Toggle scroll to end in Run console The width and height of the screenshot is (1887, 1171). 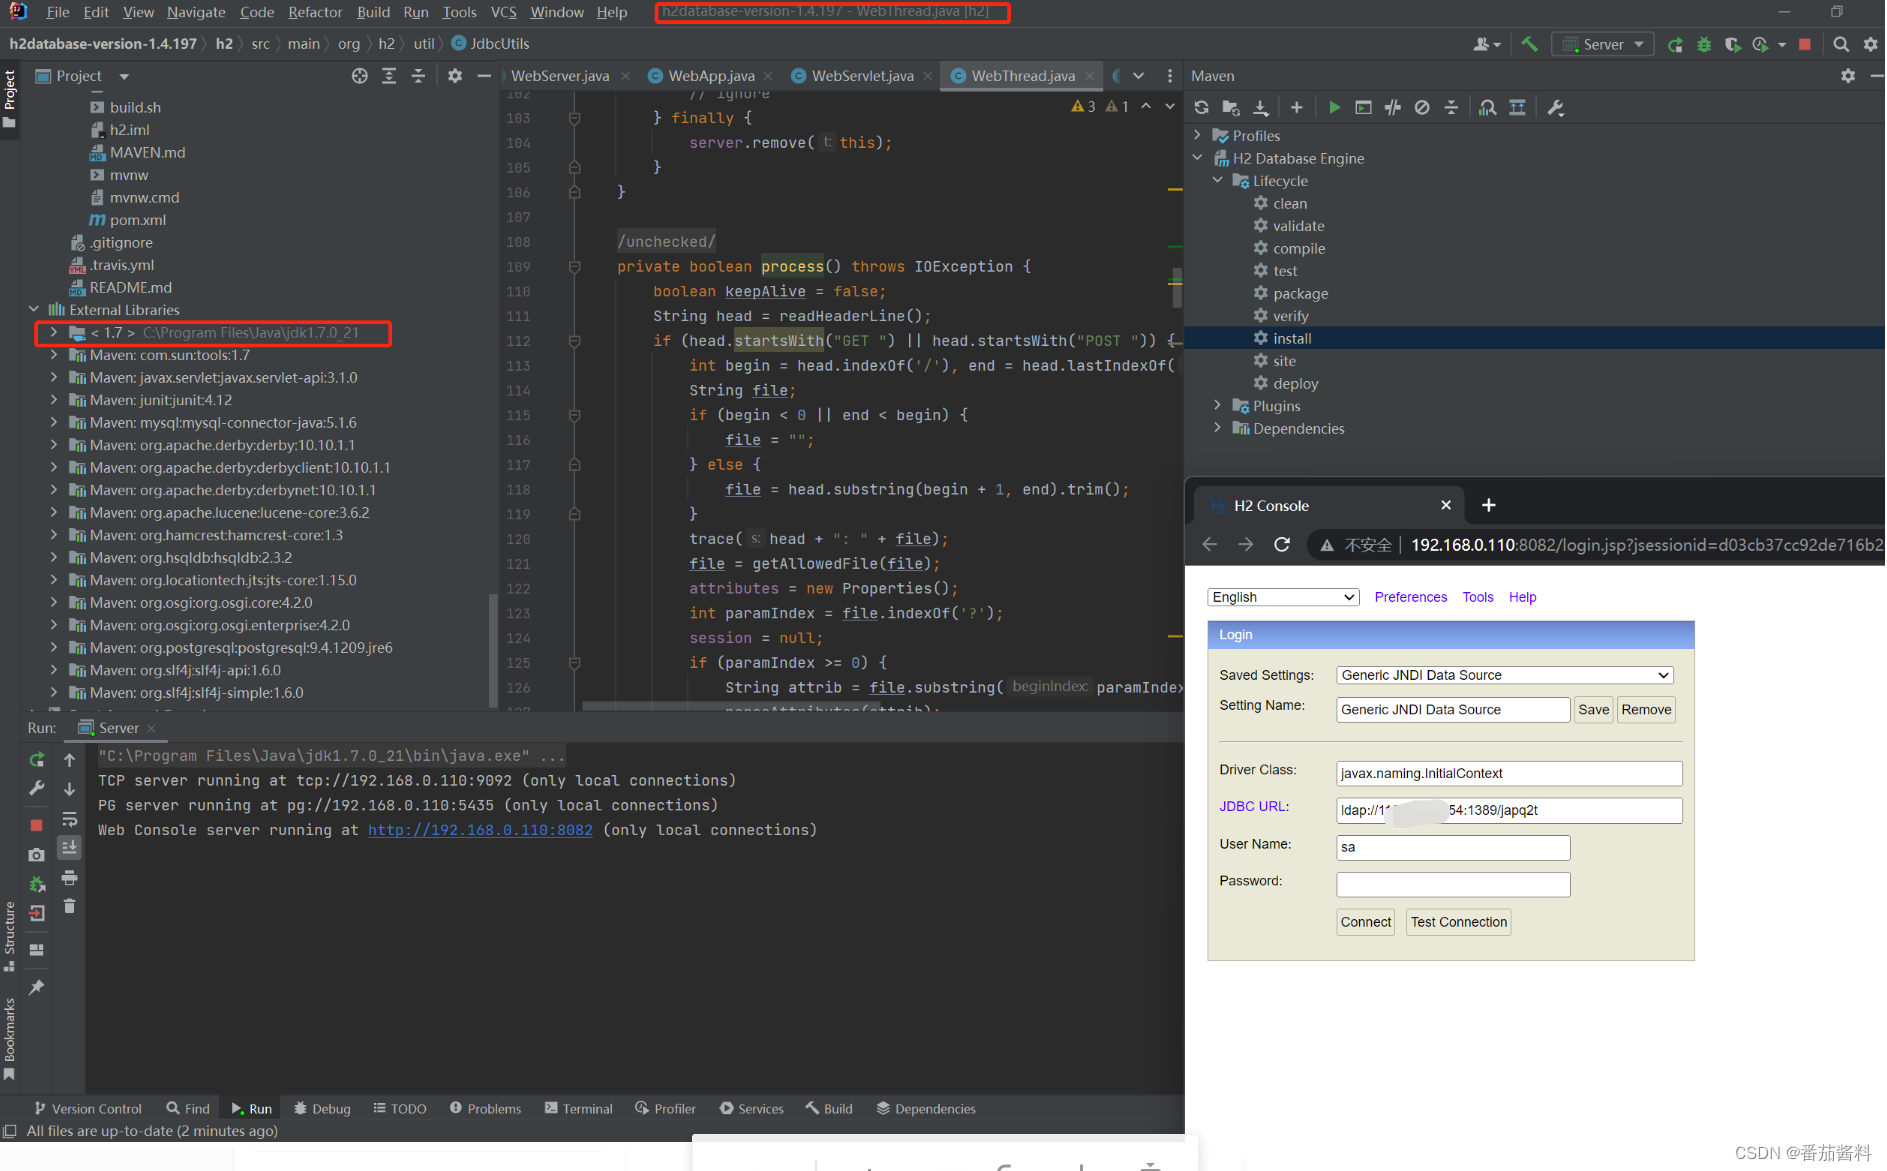[x=69, y=848]
